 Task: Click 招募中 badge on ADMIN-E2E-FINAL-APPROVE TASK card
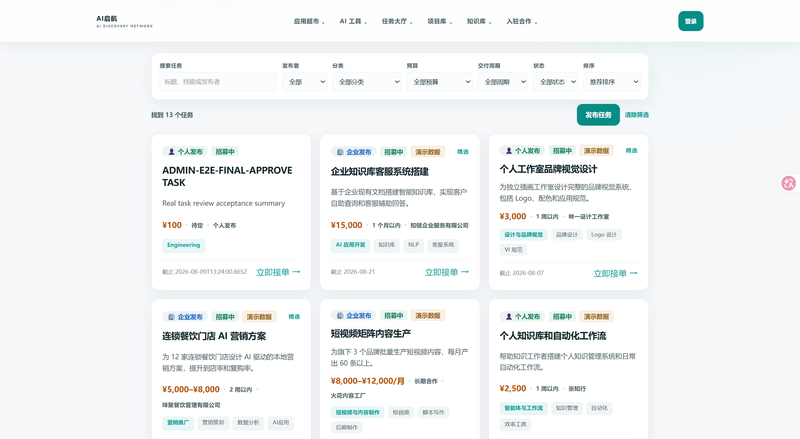coord(225,152)
